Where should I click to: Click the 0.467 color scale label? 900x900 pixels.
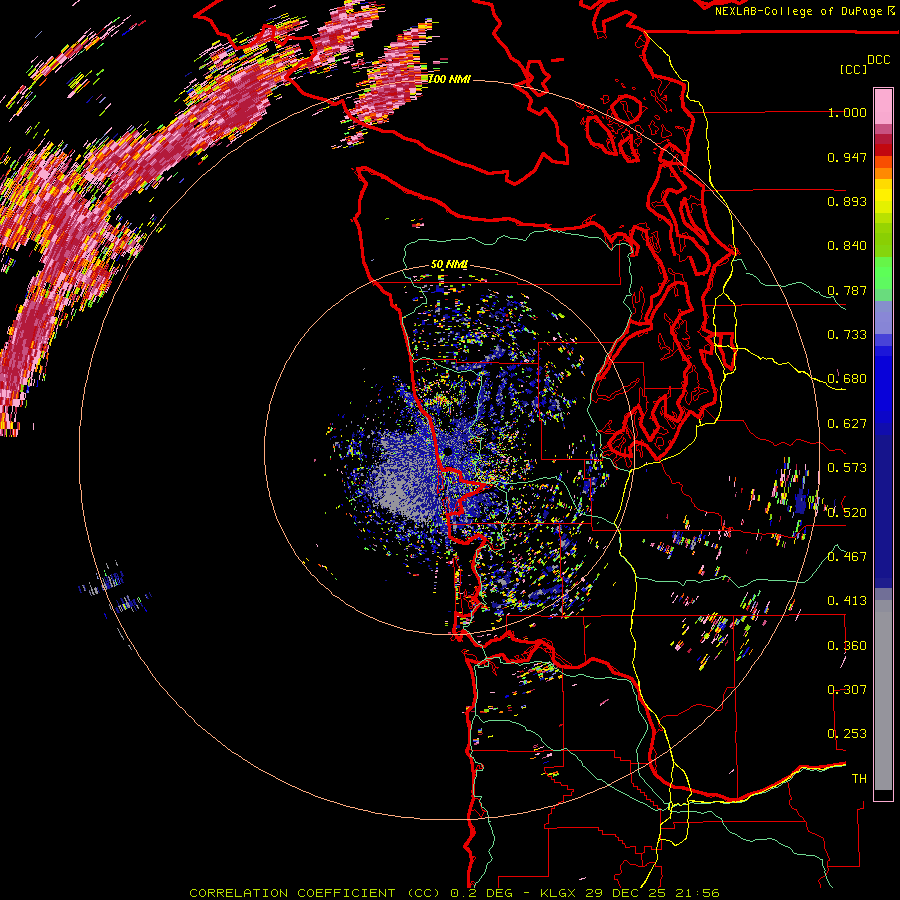tap(847, 557)
